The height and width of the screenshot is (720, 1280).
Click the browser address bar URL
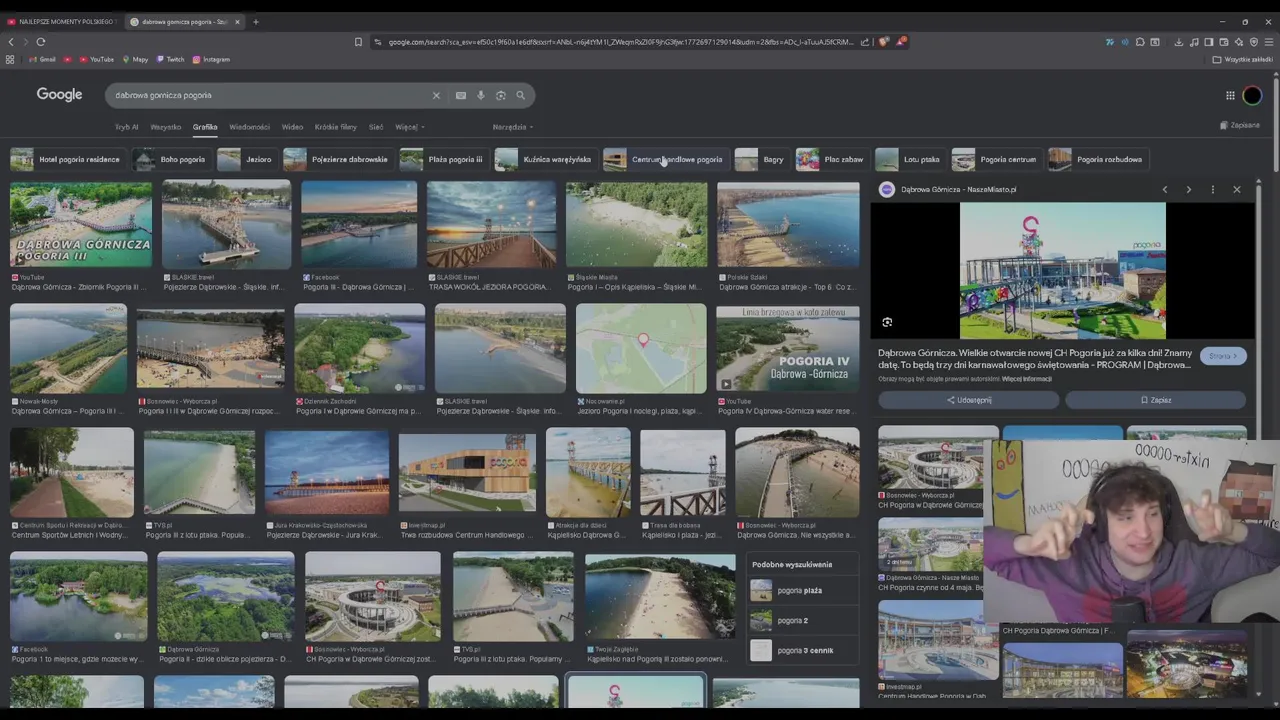coord(620,42)
